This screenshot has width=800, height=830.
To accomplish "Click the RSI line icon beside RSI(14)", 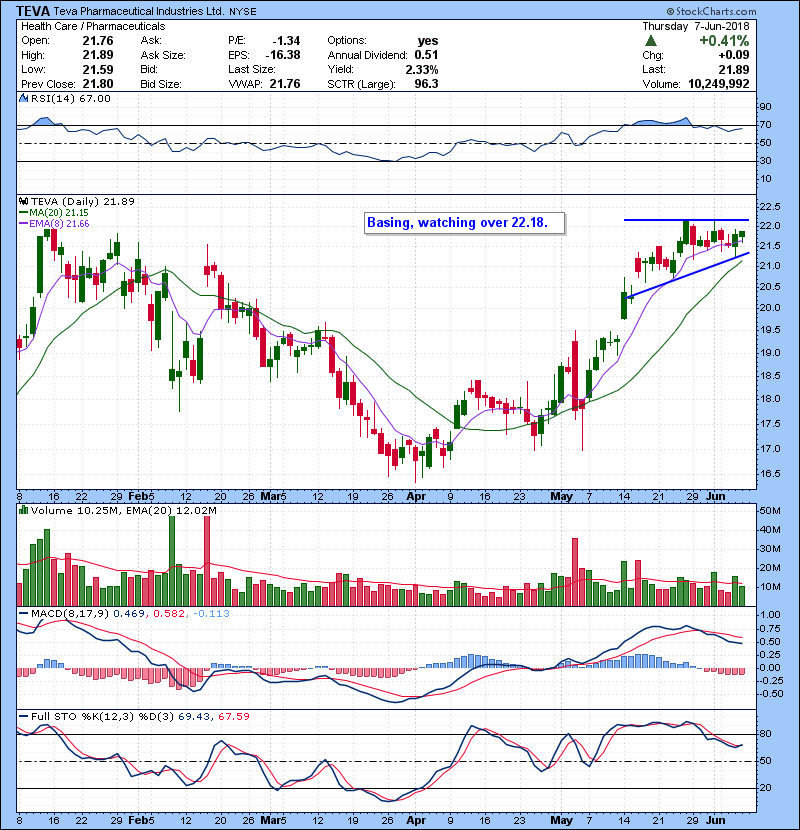I will coord(24,98).
